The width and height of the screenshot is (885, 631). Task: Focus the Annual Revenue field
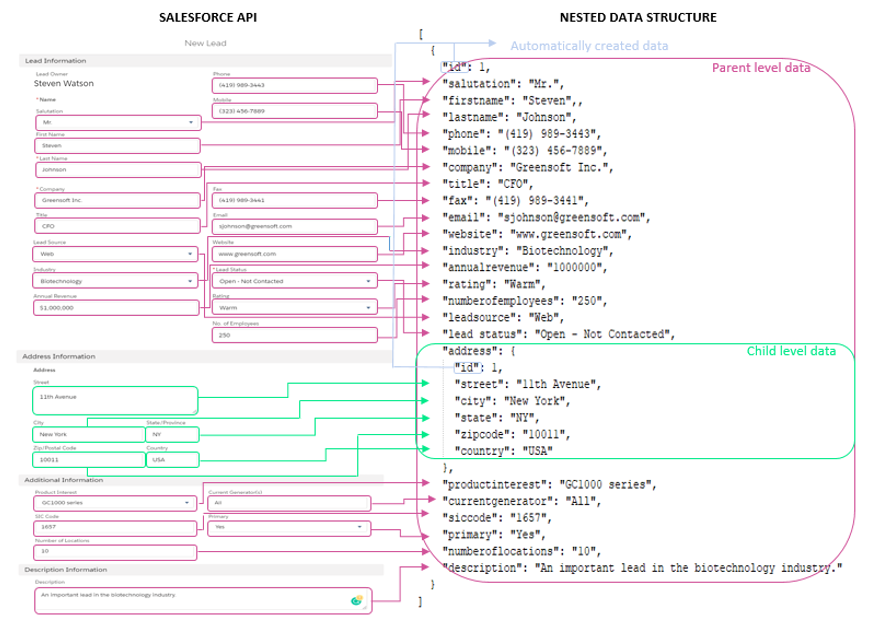(x=116, y=308)
